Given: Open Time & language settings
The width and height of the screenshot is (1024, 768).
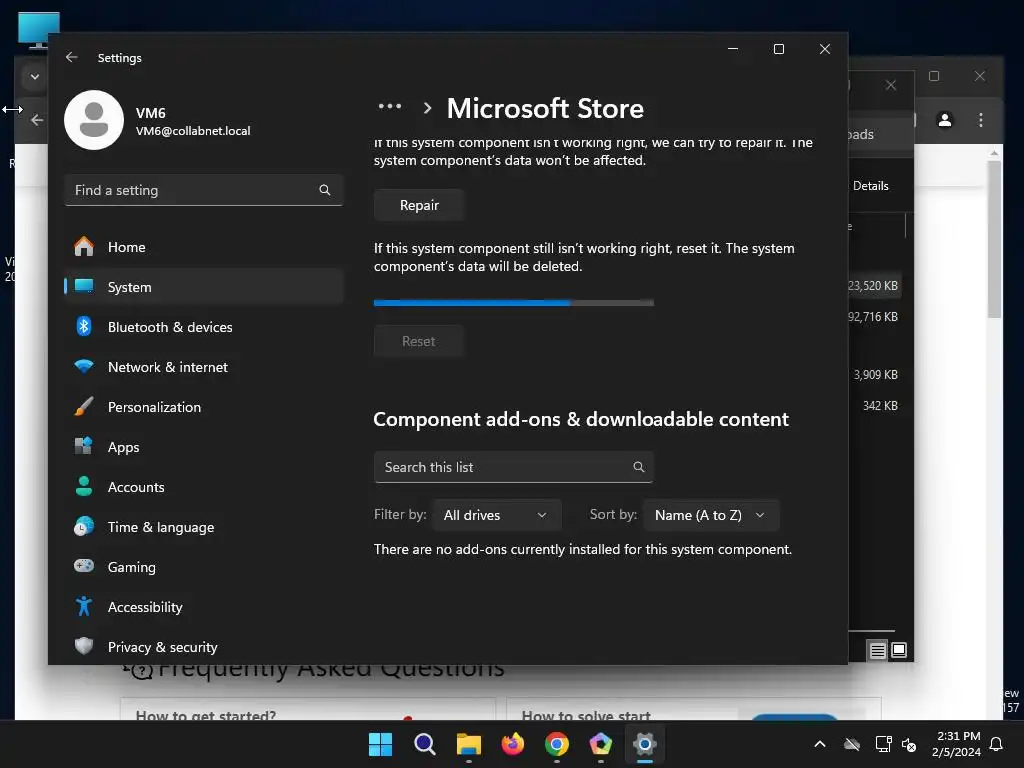Looking at the screenshot, I should click(204, 527).
